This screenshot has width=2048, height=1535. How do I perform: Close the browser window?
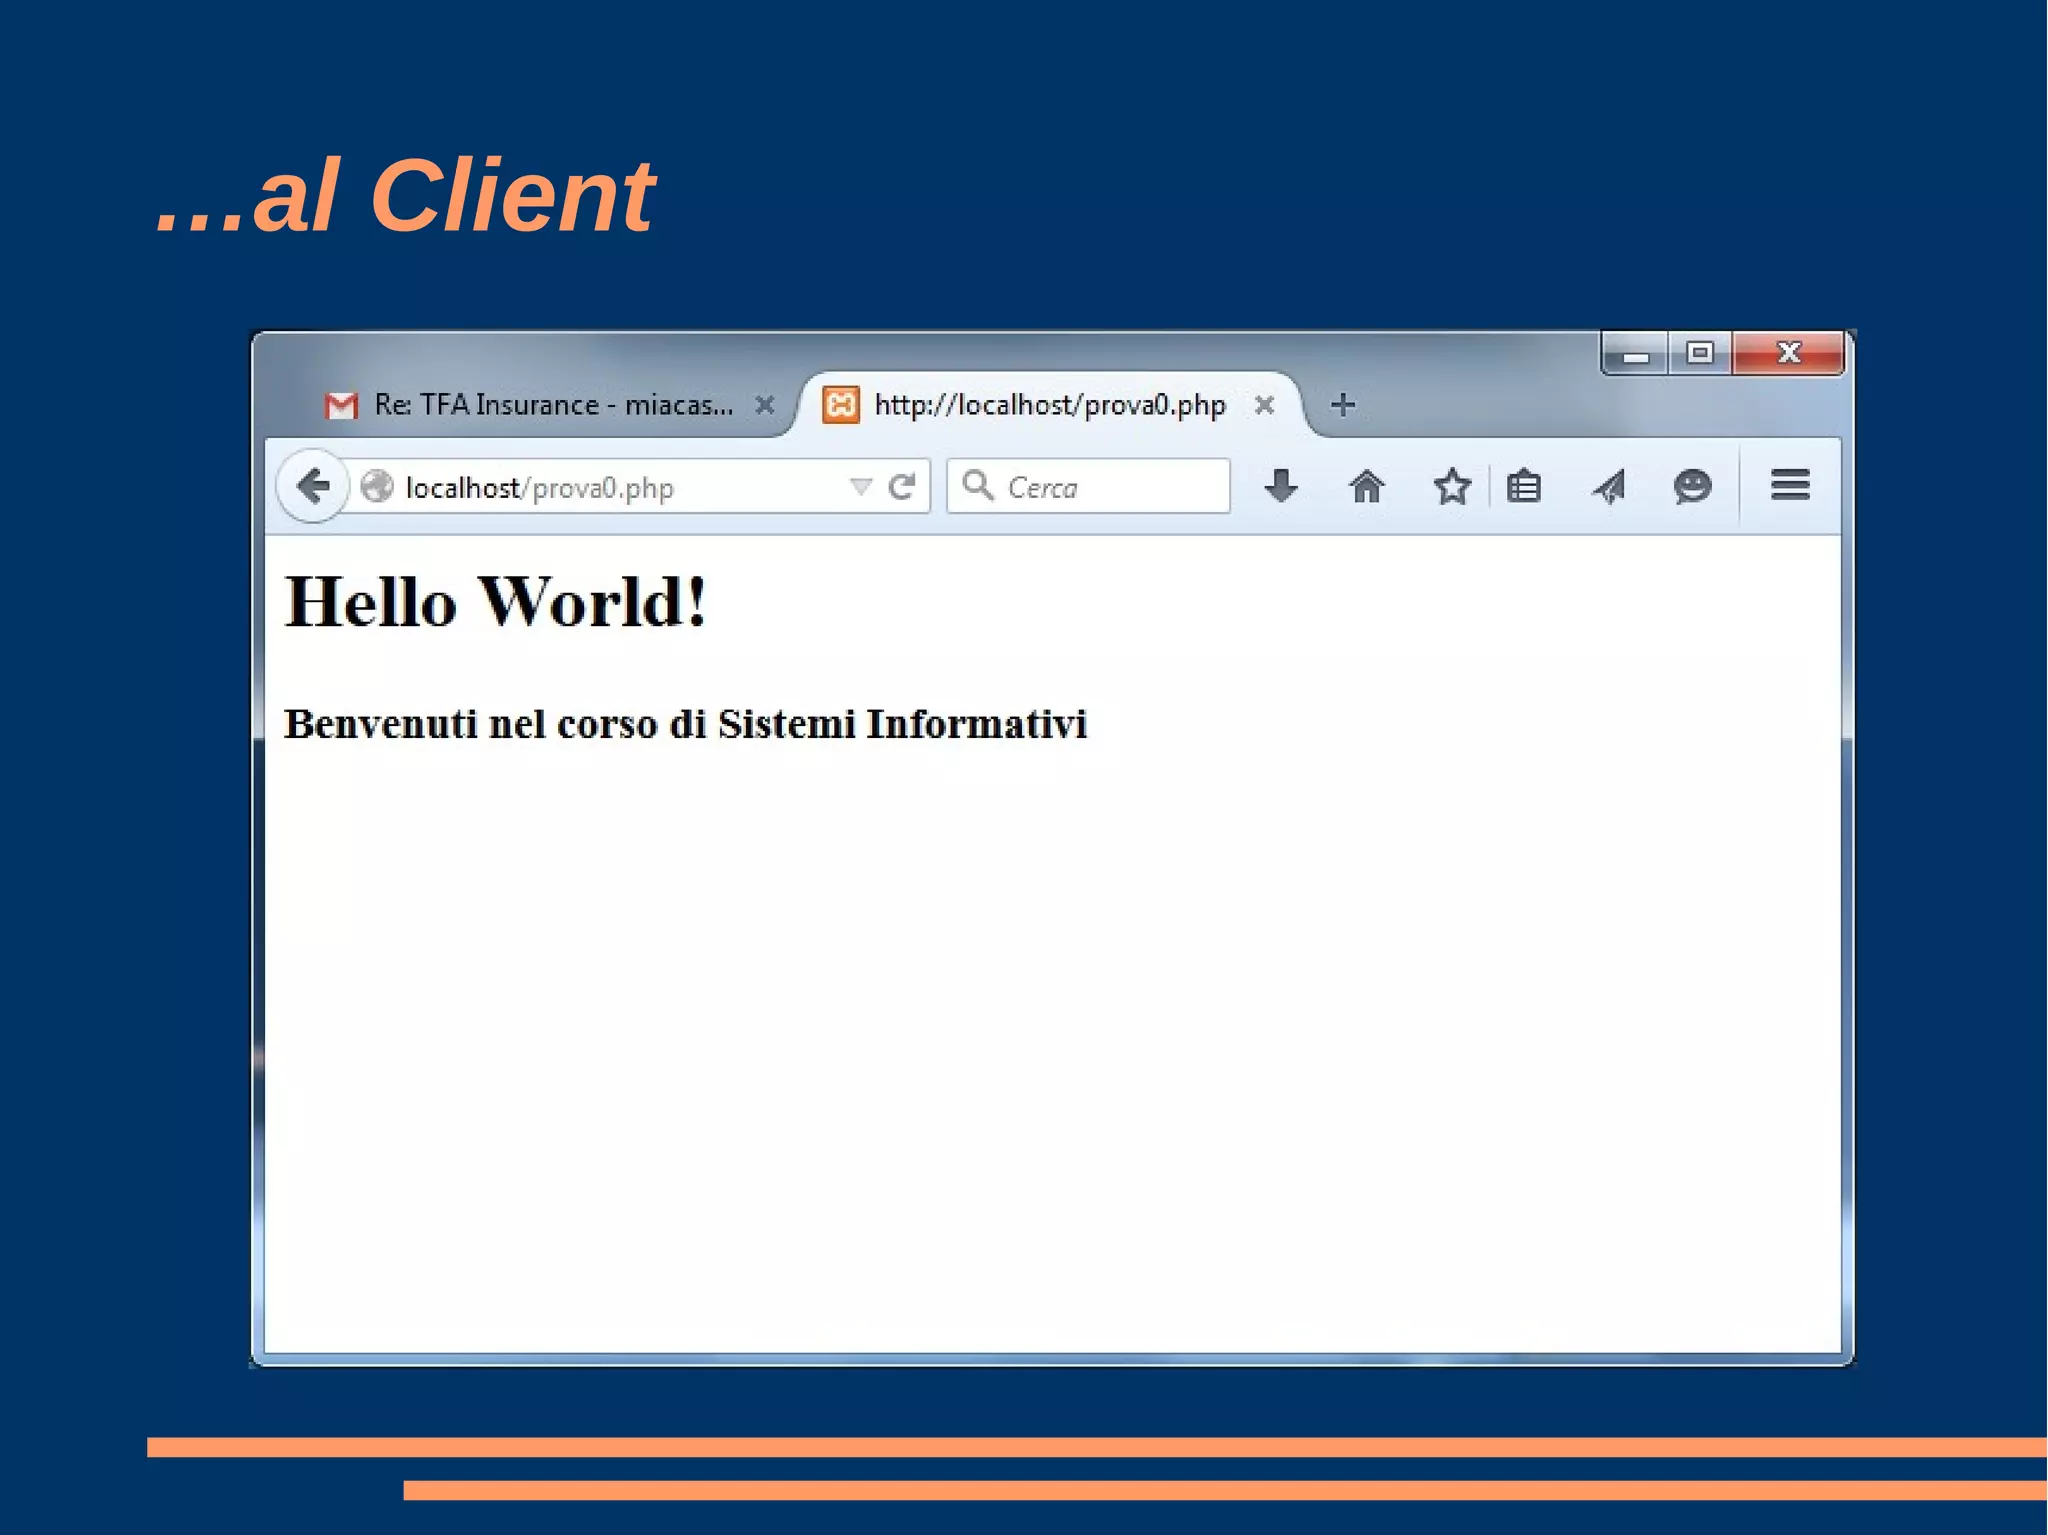pos(1788,353)
